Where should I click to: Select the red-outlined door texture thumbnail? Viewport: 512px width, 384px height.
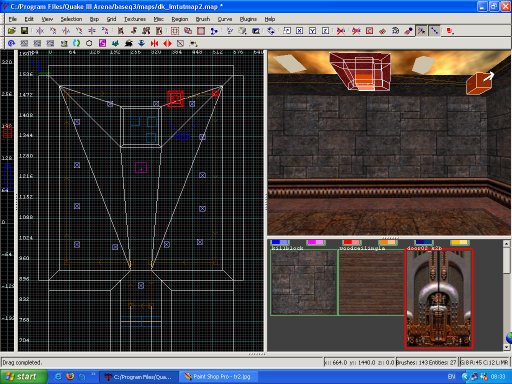439,299
